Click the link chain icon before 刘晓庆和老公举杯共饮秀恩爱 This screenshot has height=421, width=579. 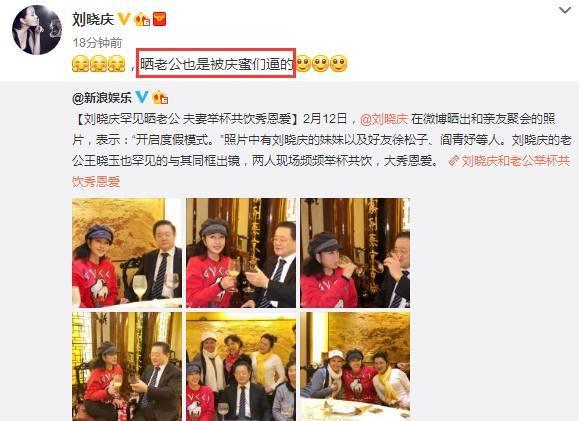coord(453,161)
